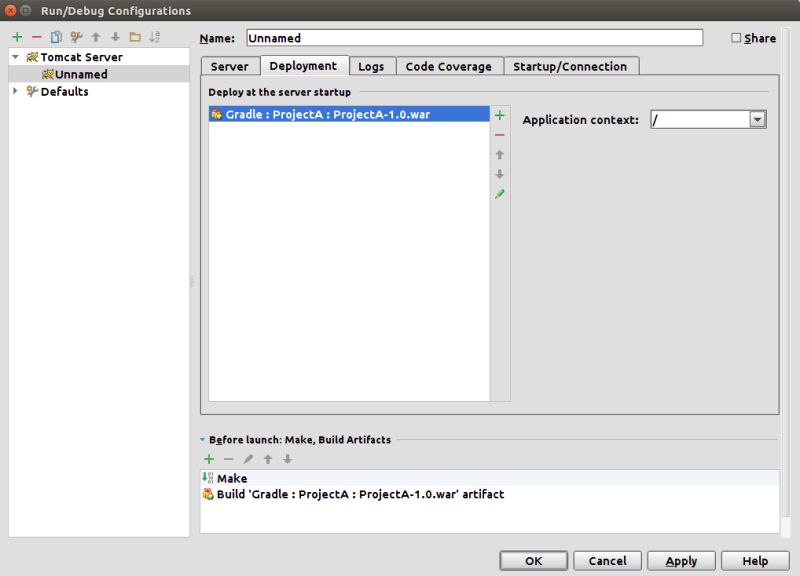The image size is (800, 576).
Task: Add a new run configuration
Action: click(x=17, y=35)
